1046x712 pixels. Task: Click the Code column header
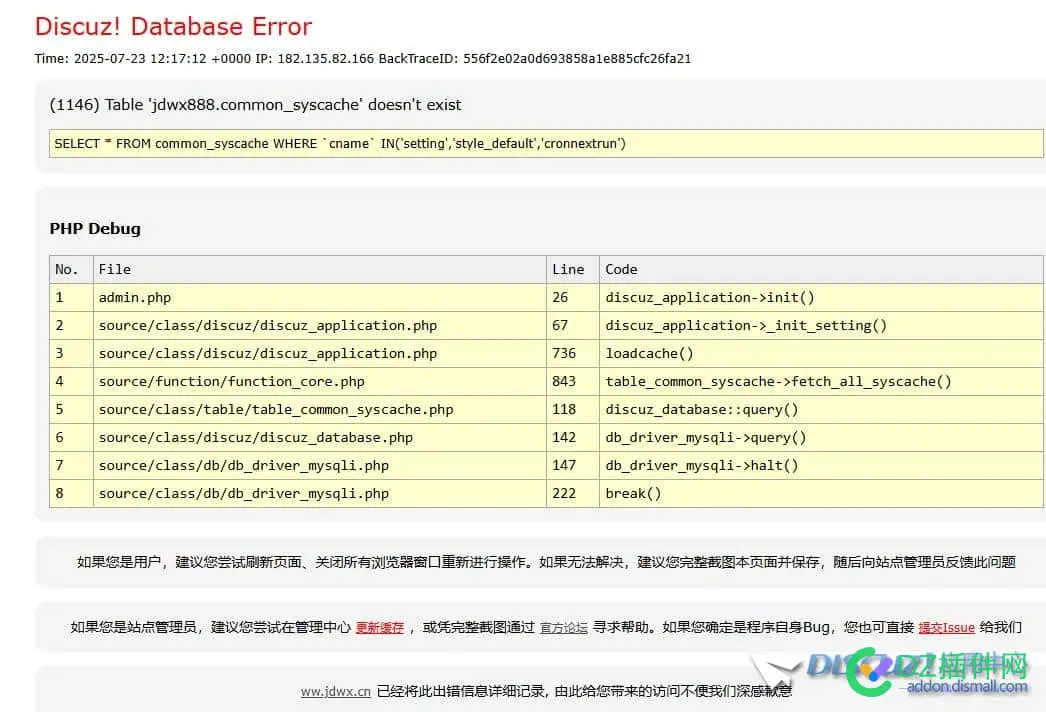pos(621,270)
